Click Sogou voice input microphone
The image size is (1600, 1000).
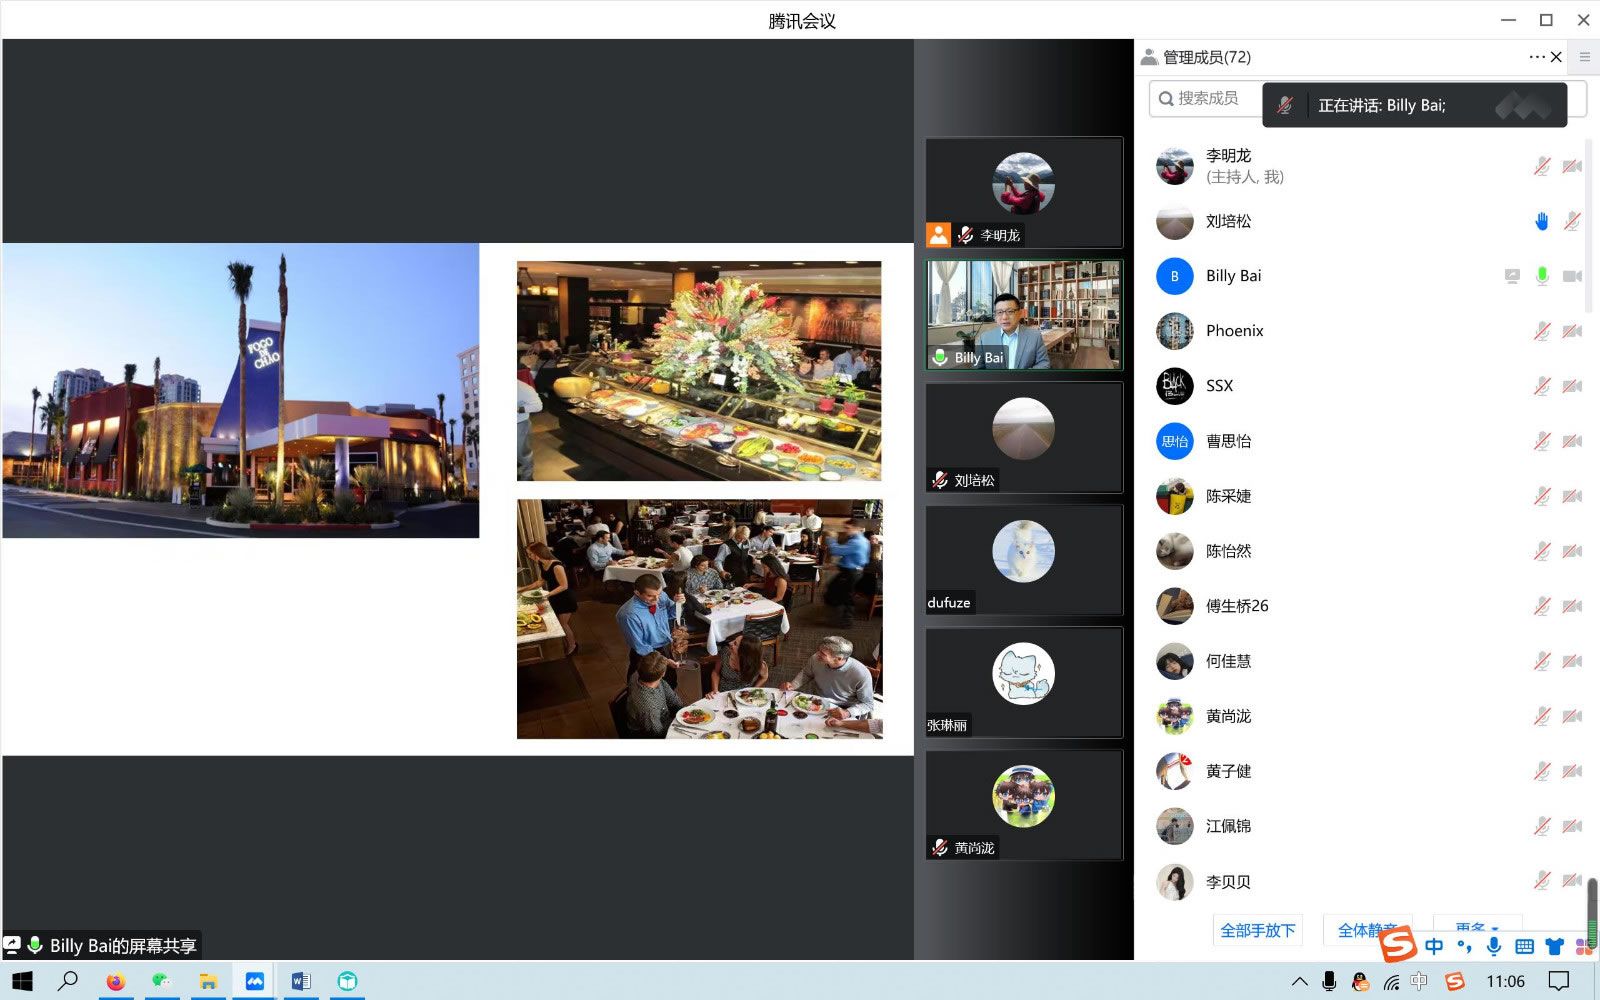pos(1494,946)
